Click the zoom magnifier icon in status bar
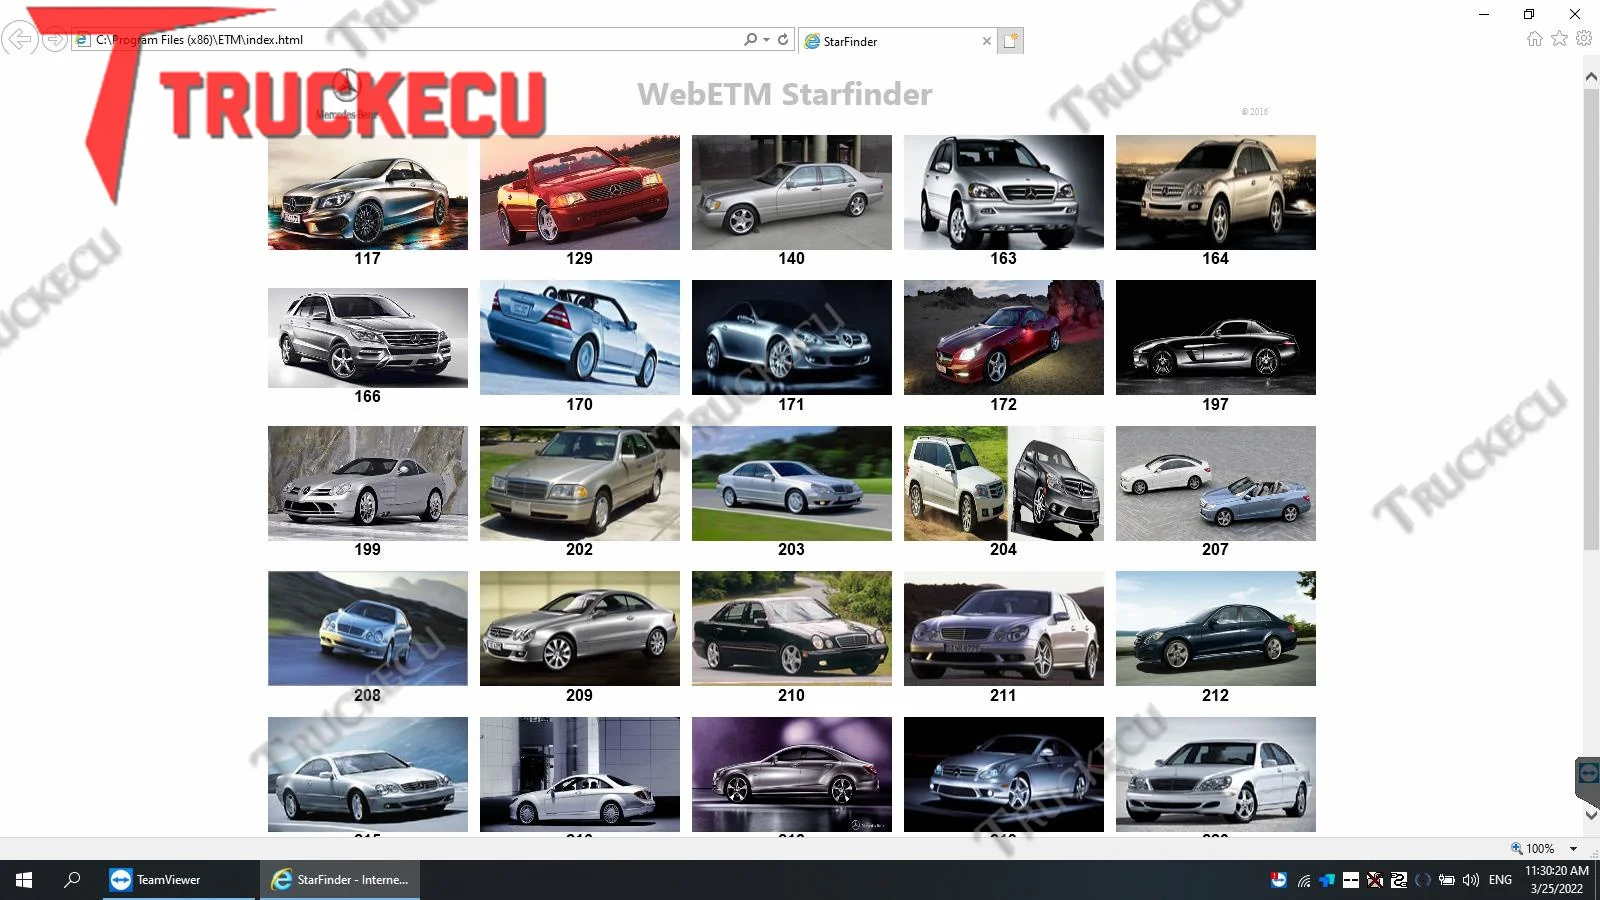This screenshot has width=1600, height=900. [1516, 848]
